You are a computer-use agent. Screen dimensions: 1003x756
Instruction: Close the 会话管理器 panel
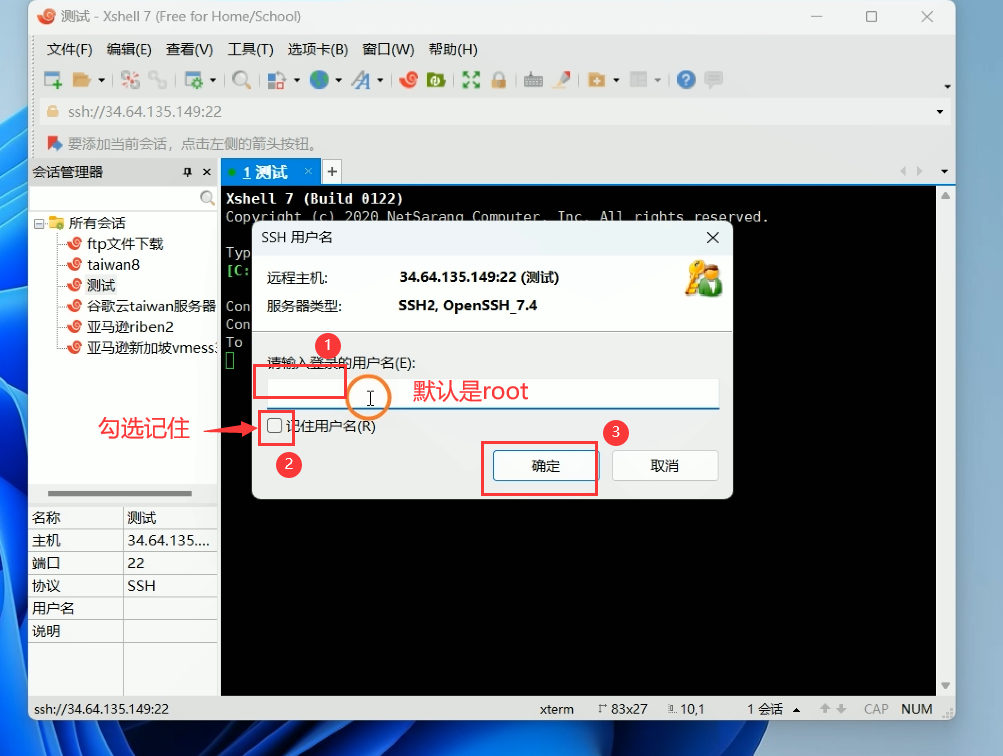[207, 171]
